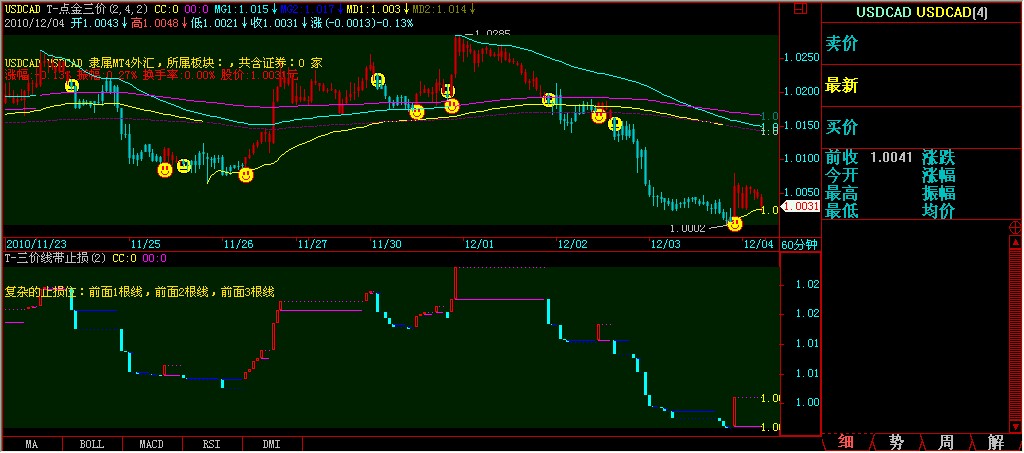Open the 细 detail tab
This screenshot has height=453, width=1024.
846,443
